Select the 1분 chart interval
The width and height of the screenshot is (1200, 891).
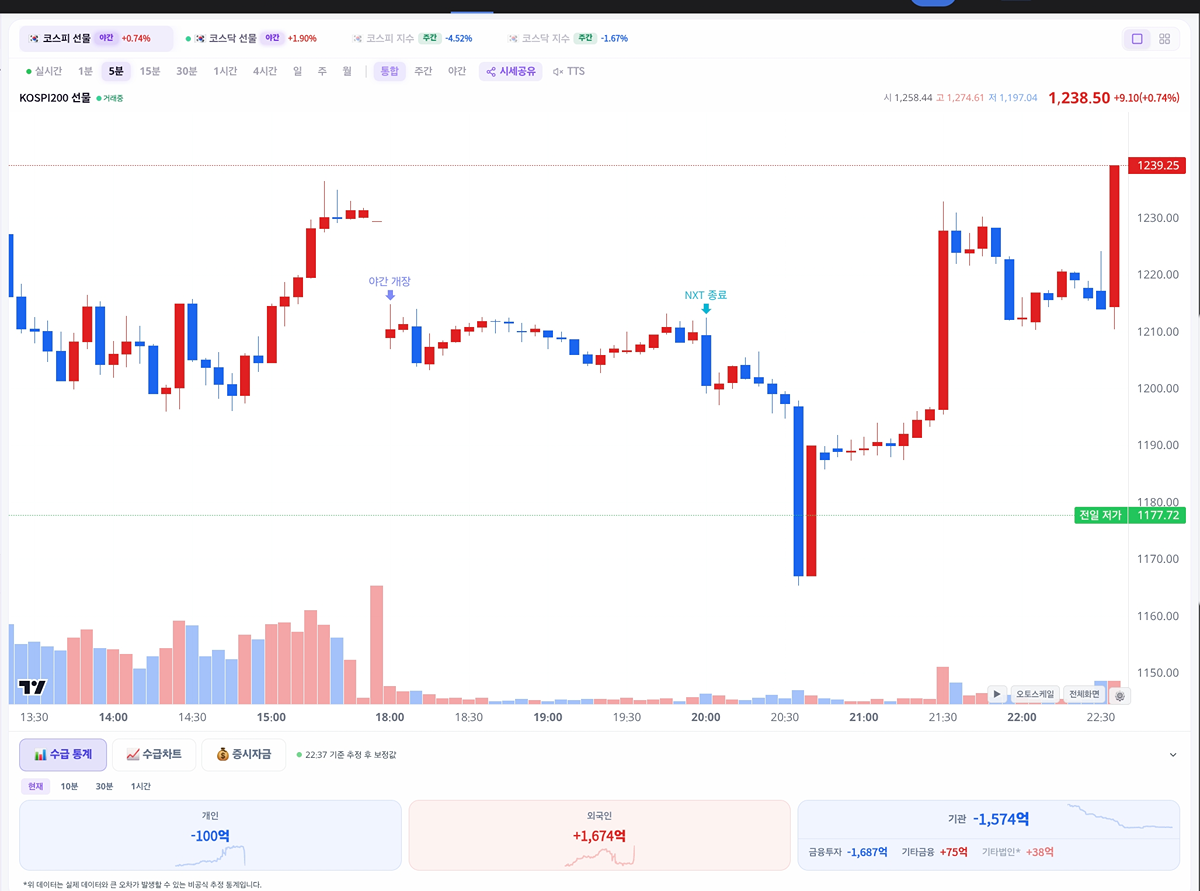tap(85, 71)
